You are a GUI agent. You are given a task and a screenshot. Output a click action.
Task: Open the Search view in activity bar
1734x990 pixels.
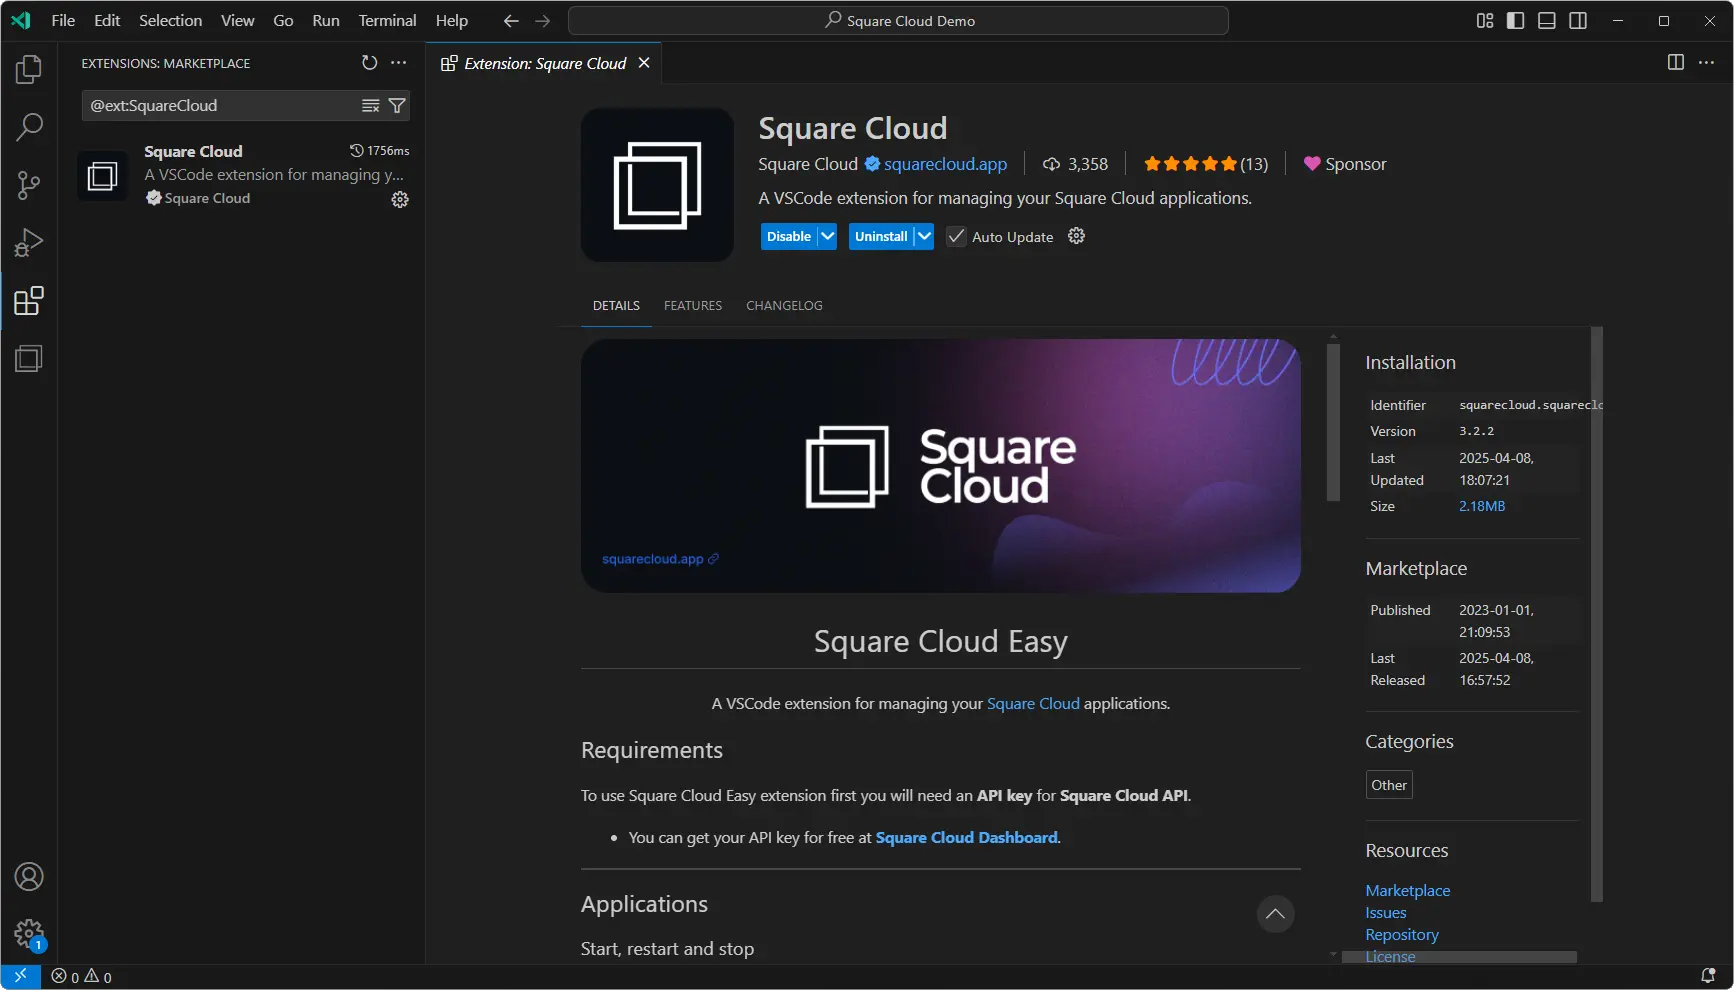point(29,127)
